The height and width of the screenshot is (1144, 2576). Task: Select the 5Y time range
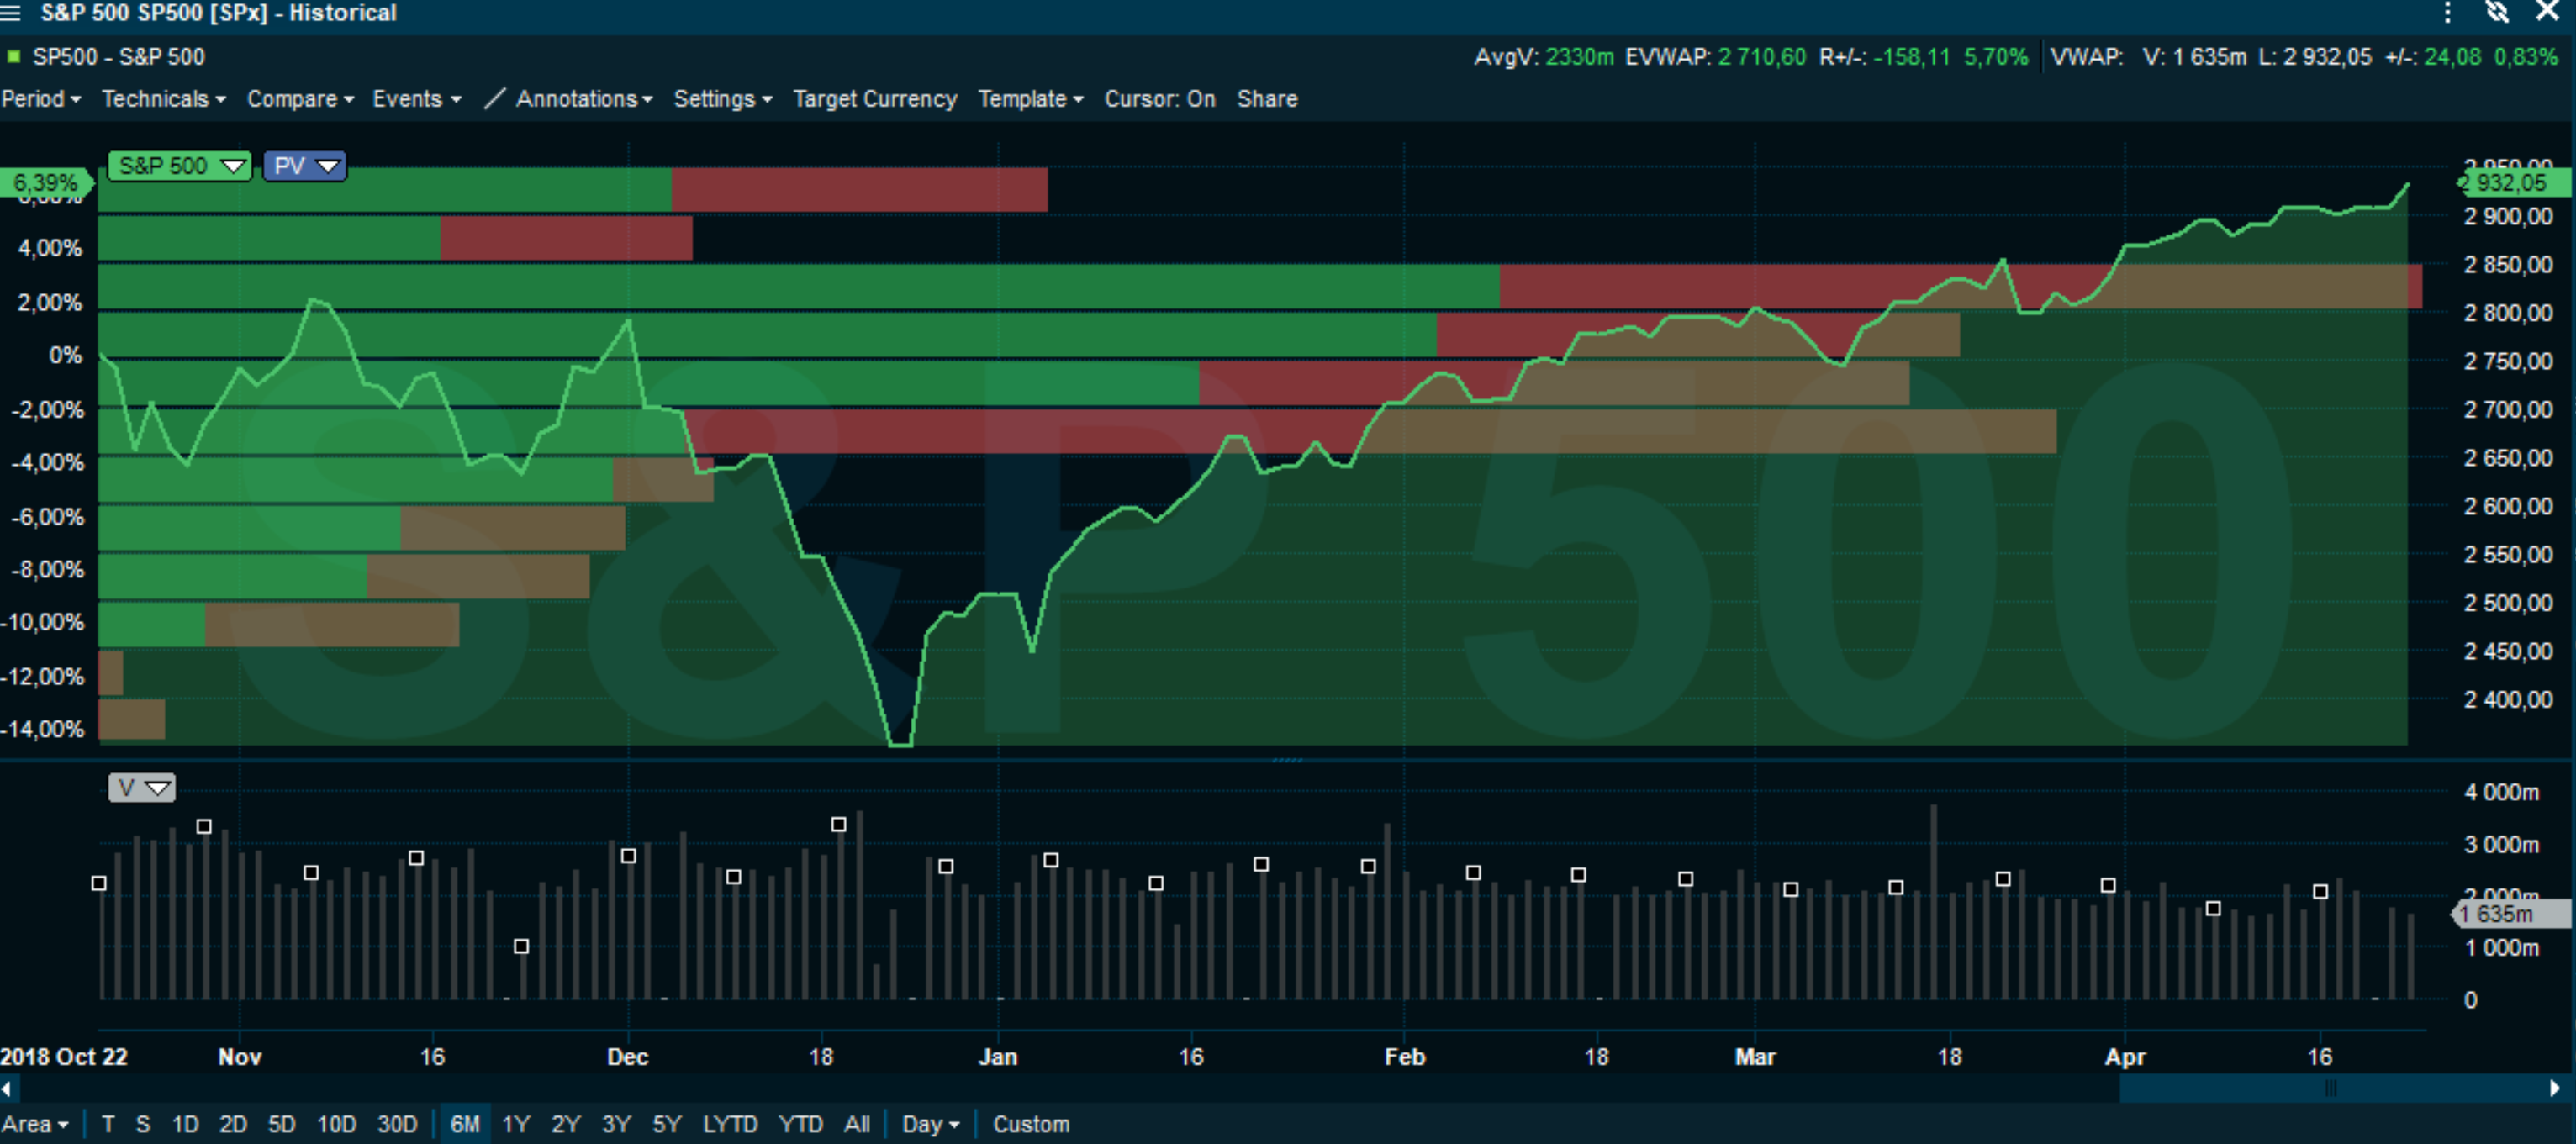click(666, 1124)
